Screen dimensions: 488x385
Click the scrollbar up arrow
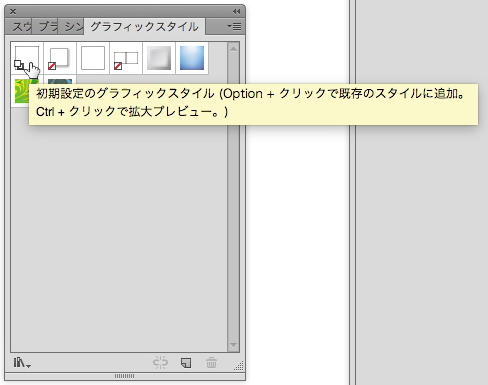pyautogui.click(x=233, y=49)
